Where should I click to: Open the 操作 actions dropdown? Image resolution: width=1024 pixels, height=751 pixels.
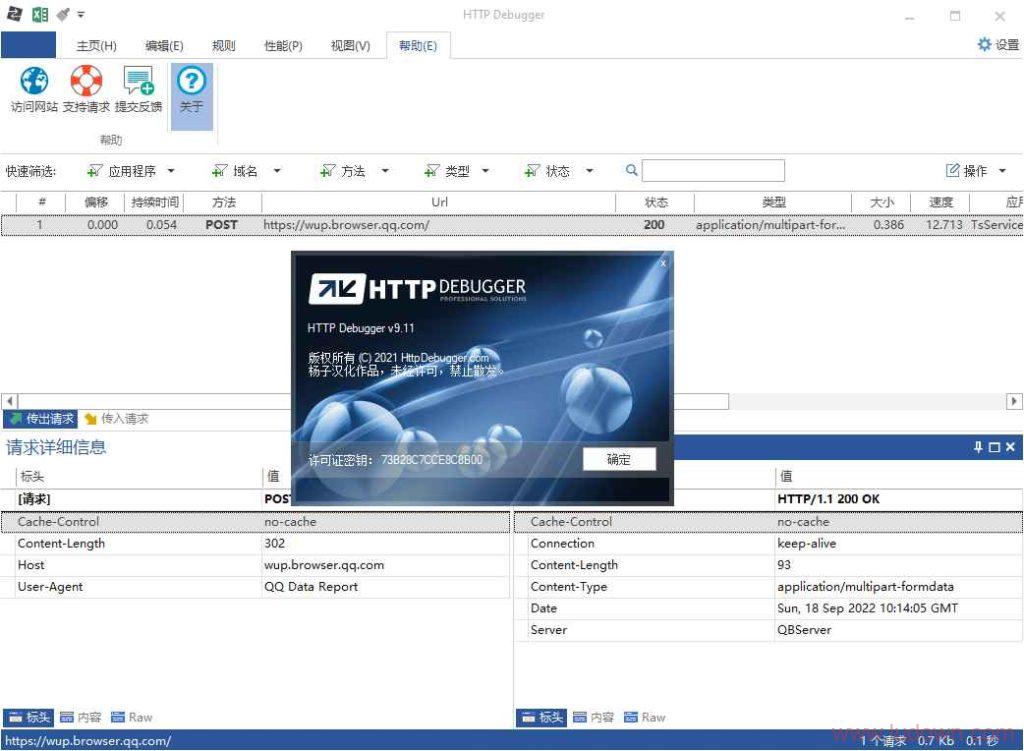click(x=976, y=171)
